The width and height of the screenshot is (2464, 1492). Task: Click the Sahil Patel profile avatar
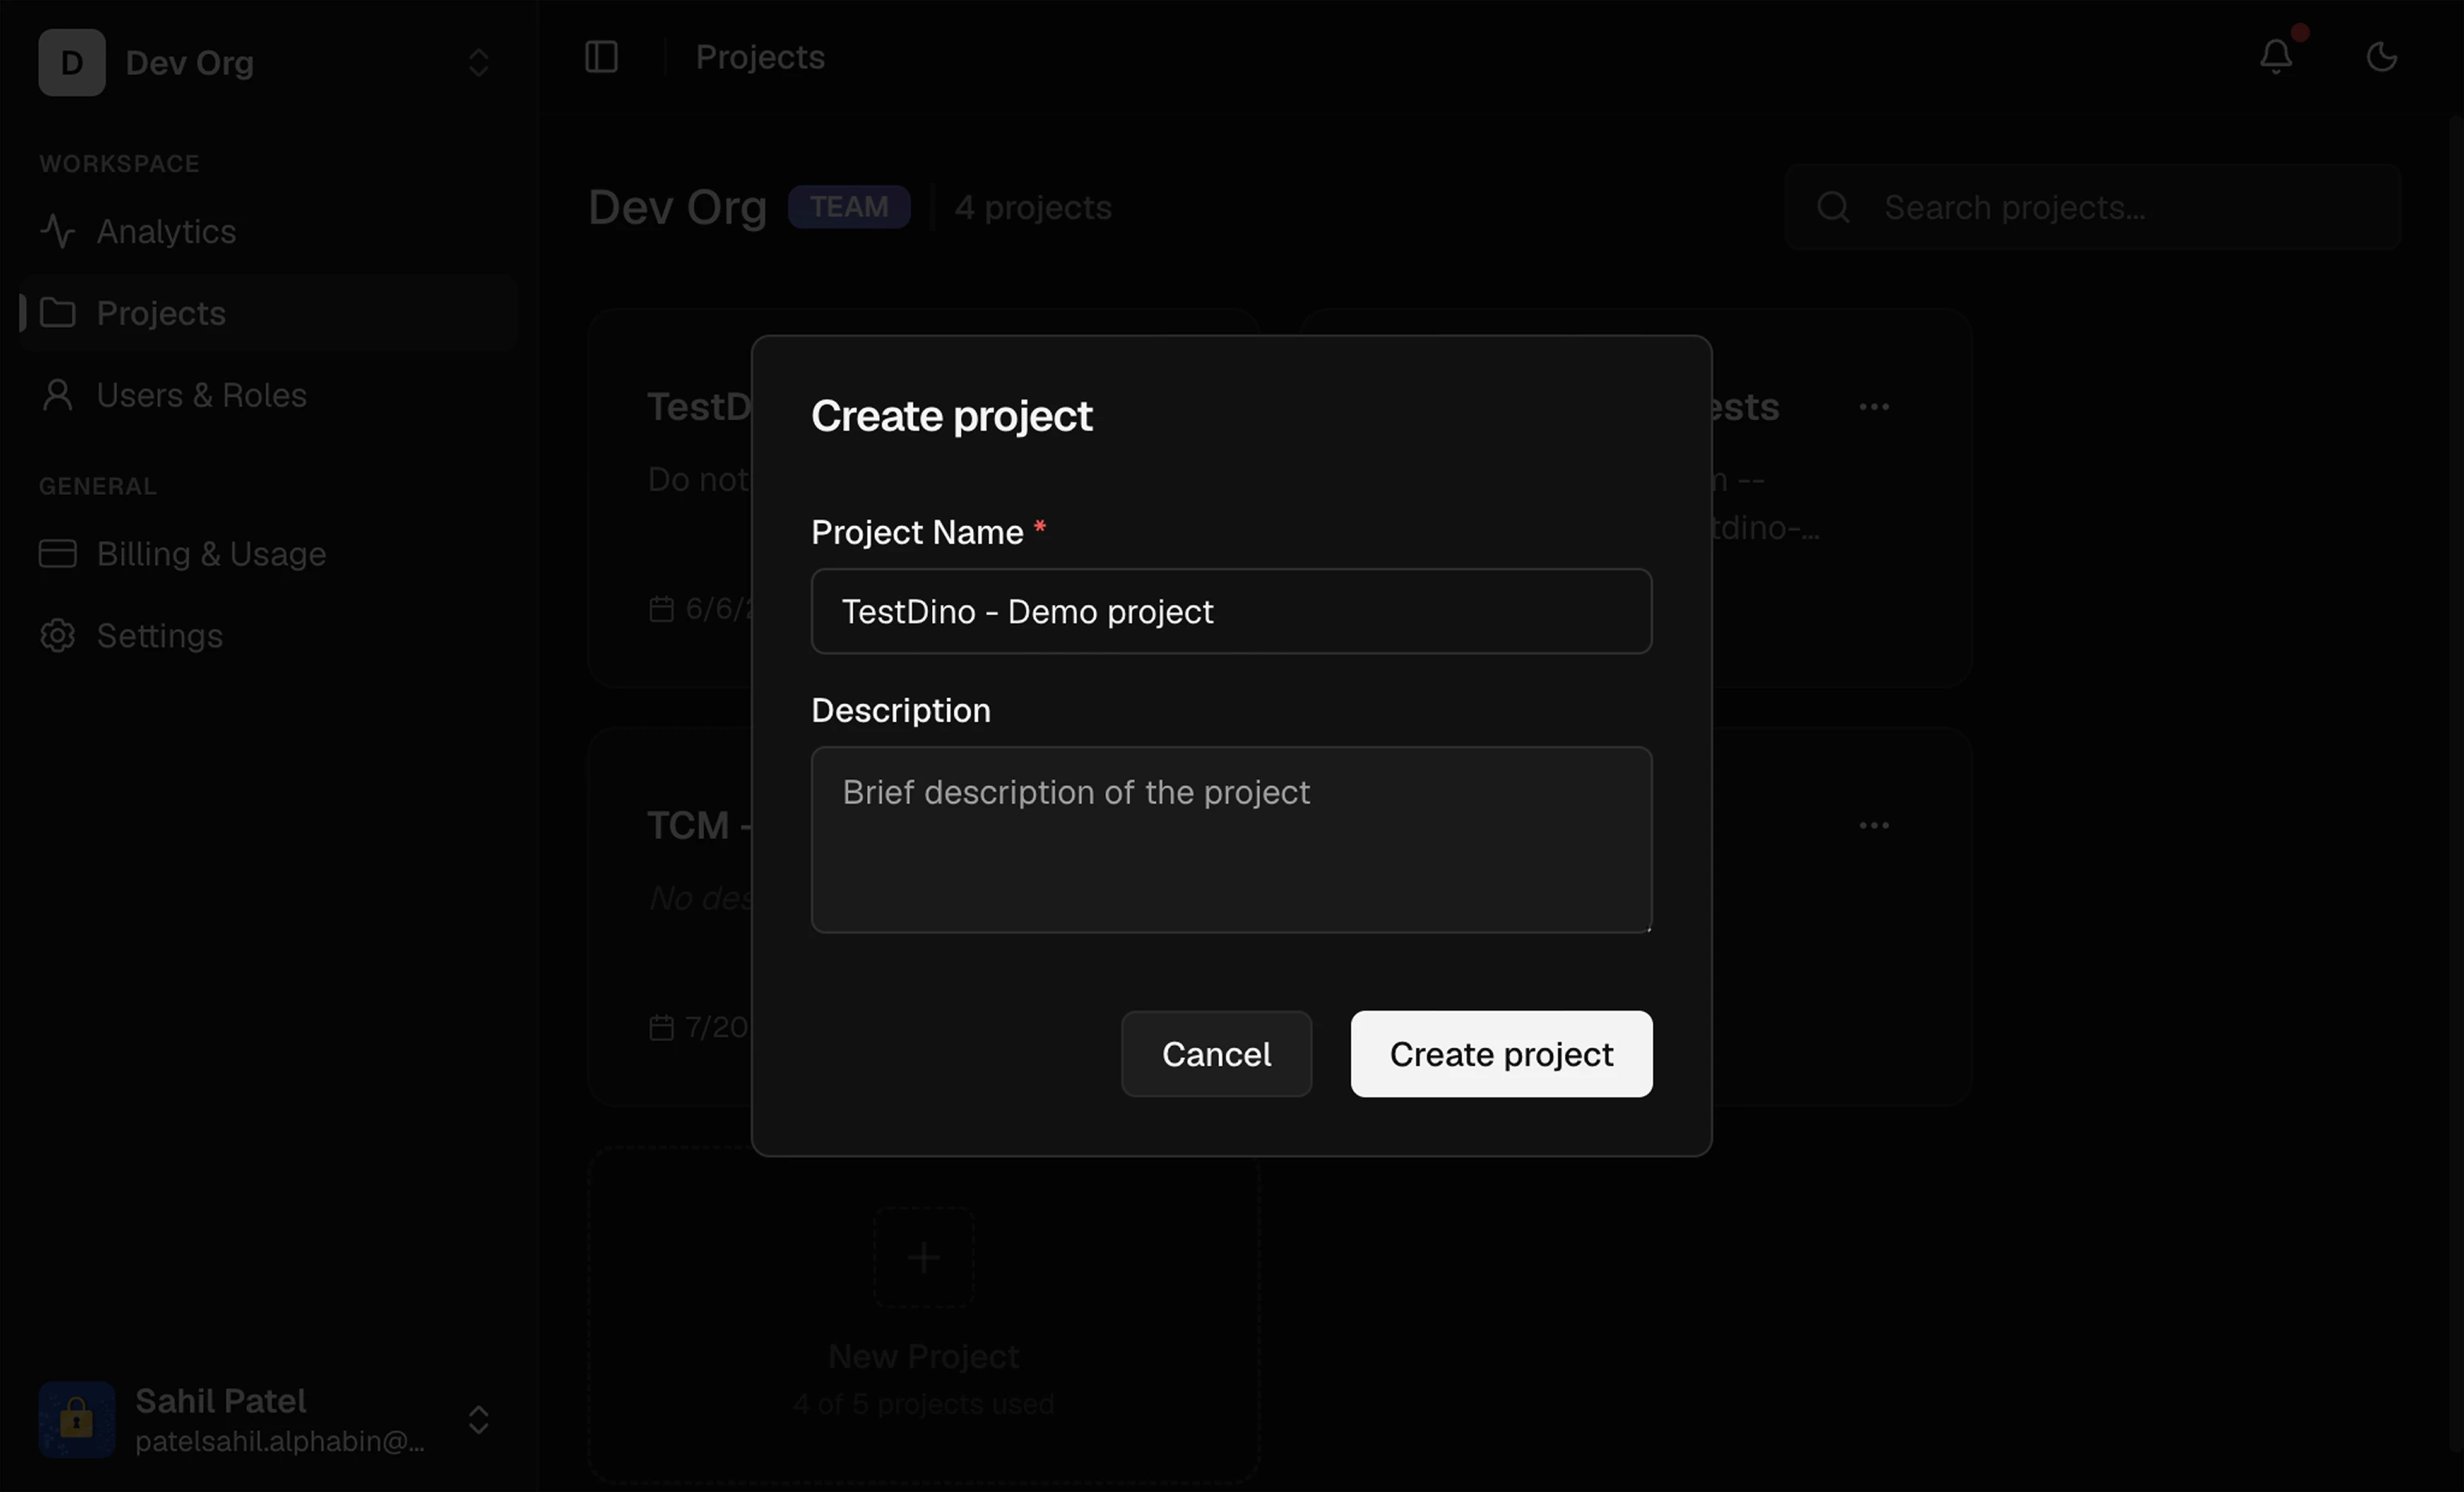[x=77, y=1420]
